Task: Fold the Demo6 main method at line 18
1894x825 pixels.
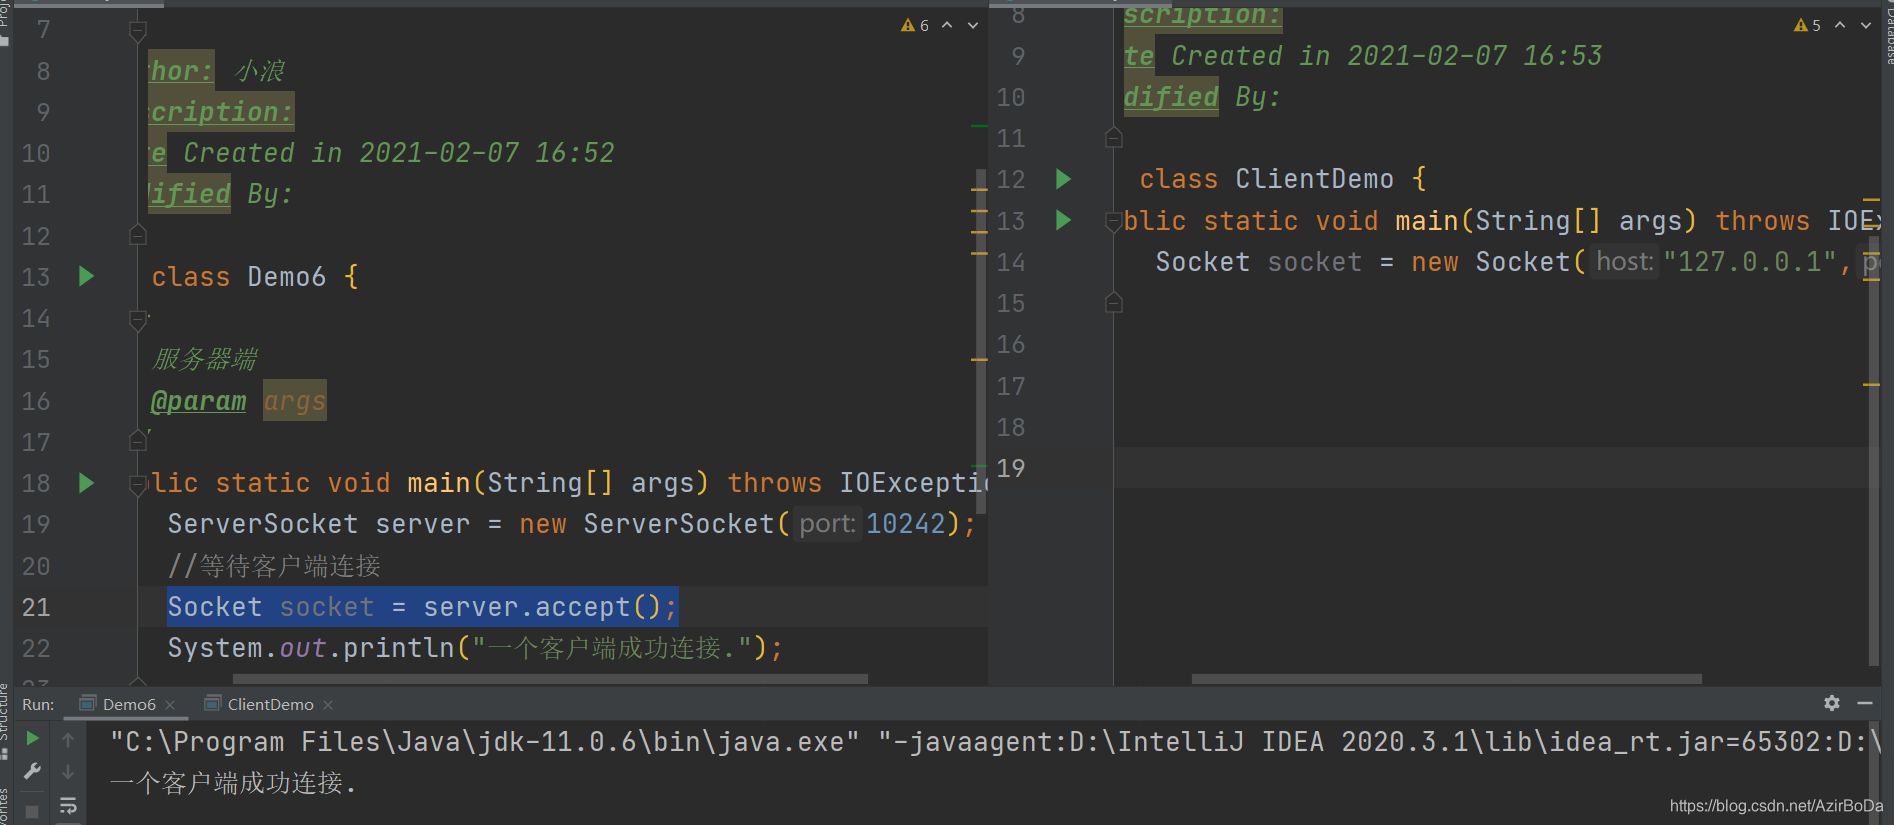Action: (138, 485)
